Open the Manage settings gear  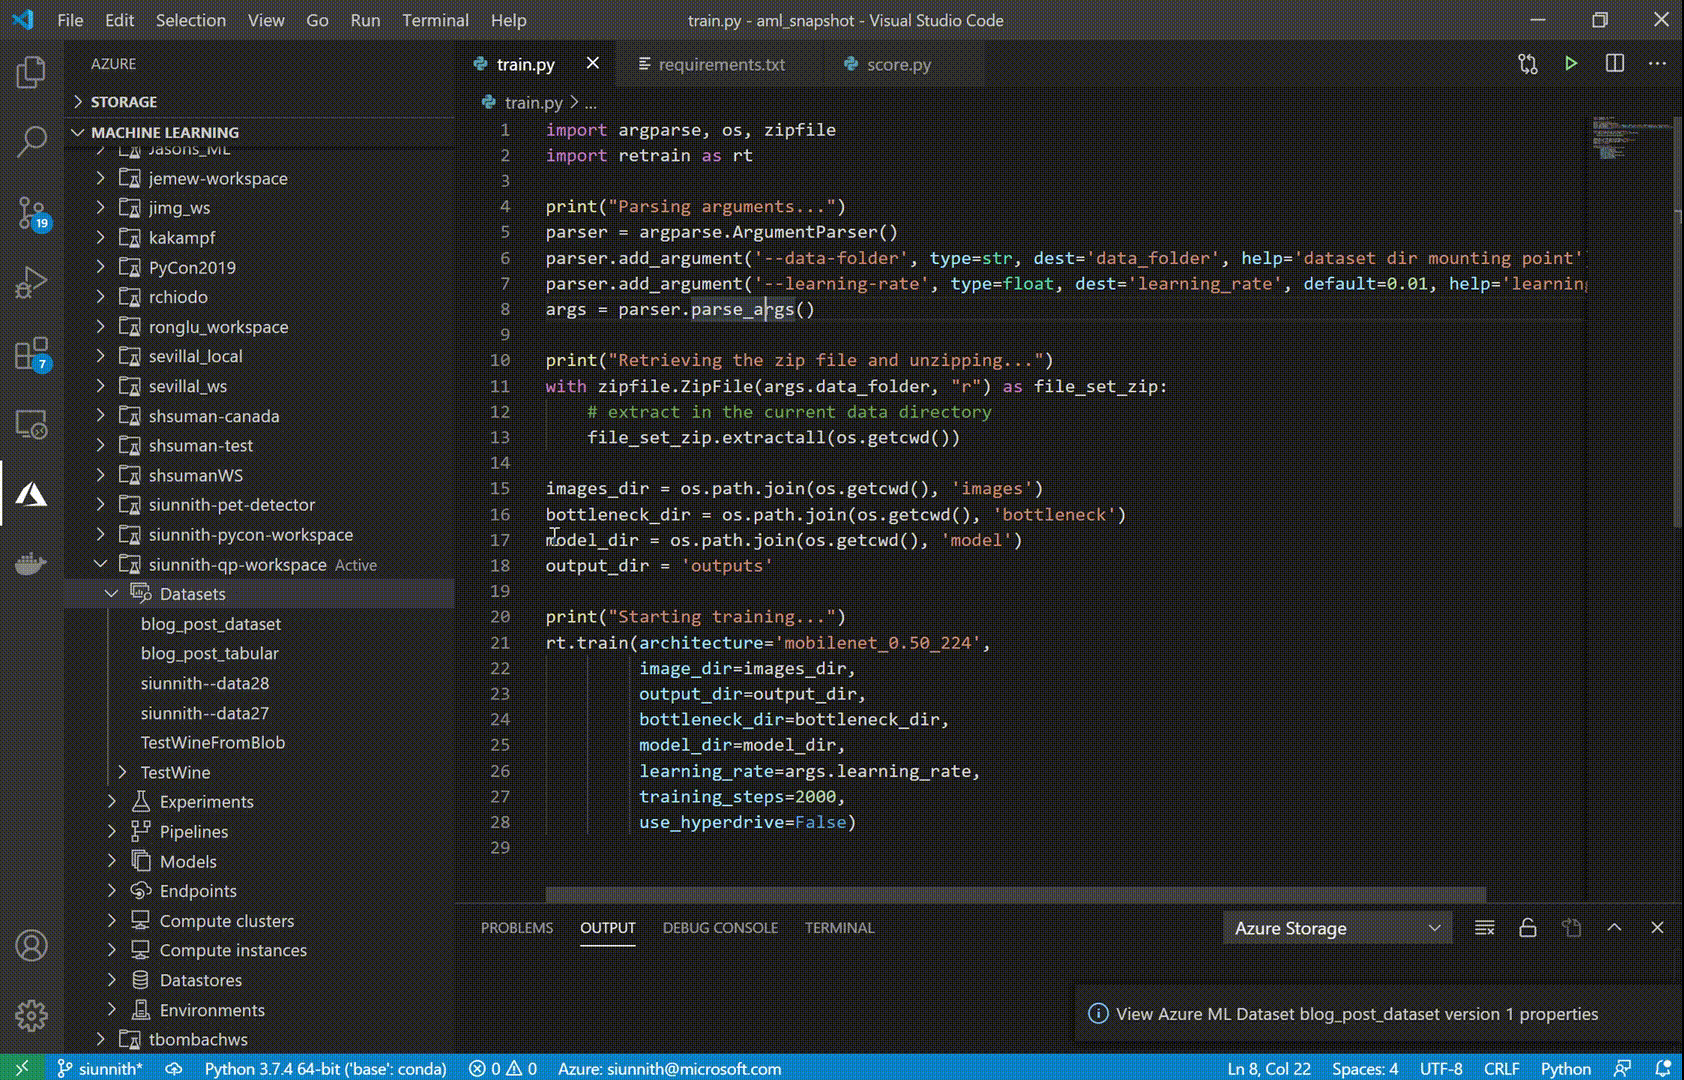(x=31, y=1016)
